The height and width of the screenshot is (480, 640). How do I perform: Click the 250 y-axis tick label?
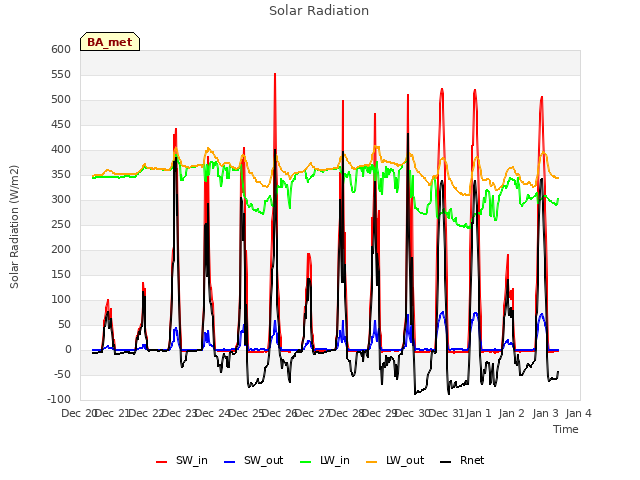tap(61, 224)
